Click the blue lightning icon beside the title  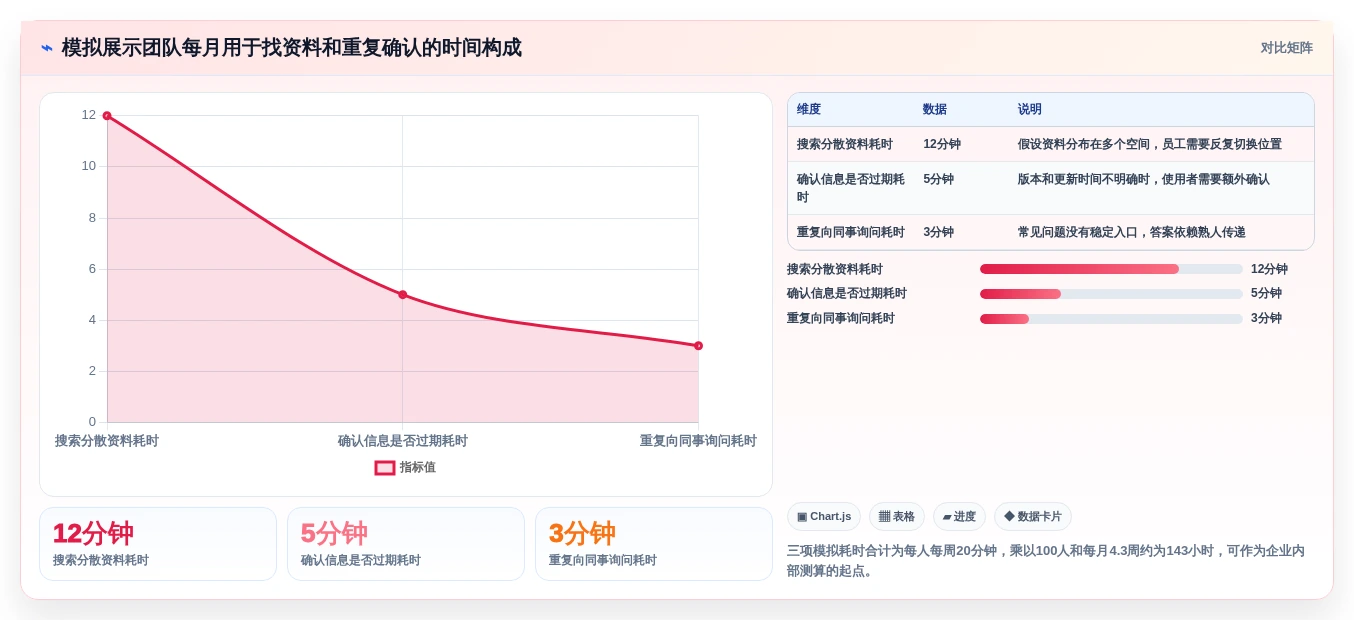(x=47, y=48)
